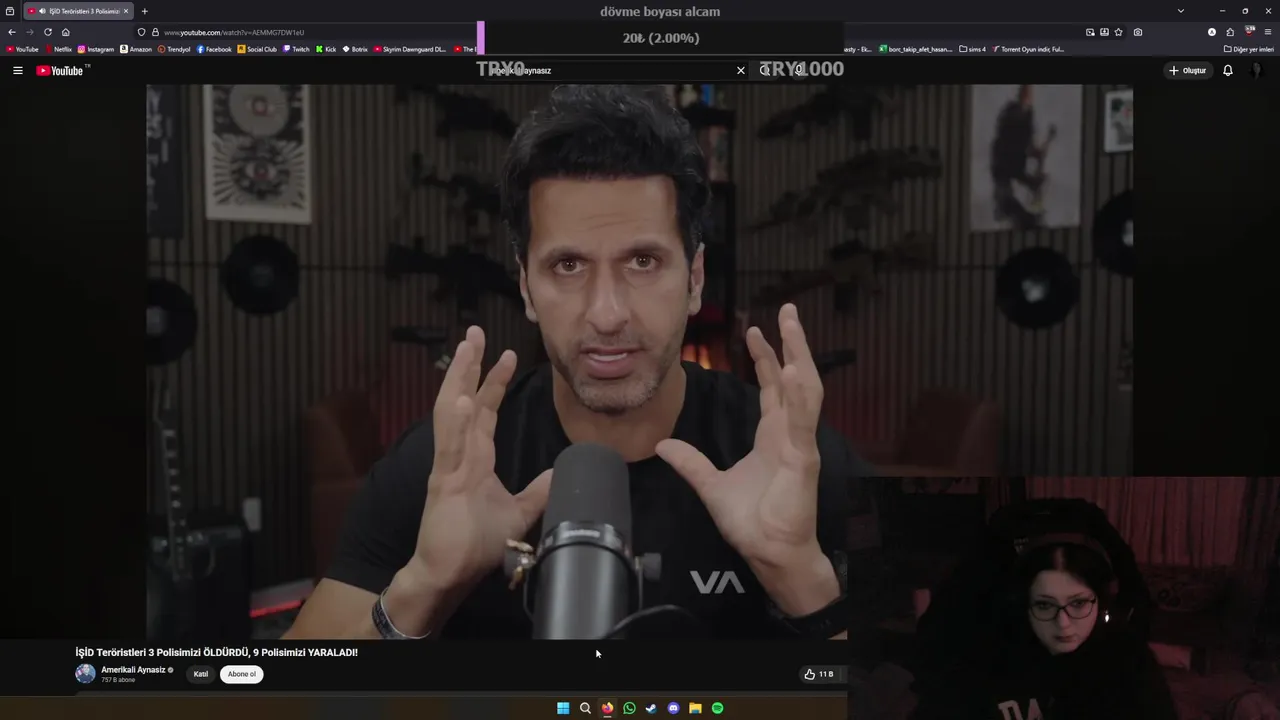Image resolution: width=1280 pixels, height=720 pixels.
Task: Open the list all tabs chevron
Action: pyautogui.click(x=1181, y=11)
